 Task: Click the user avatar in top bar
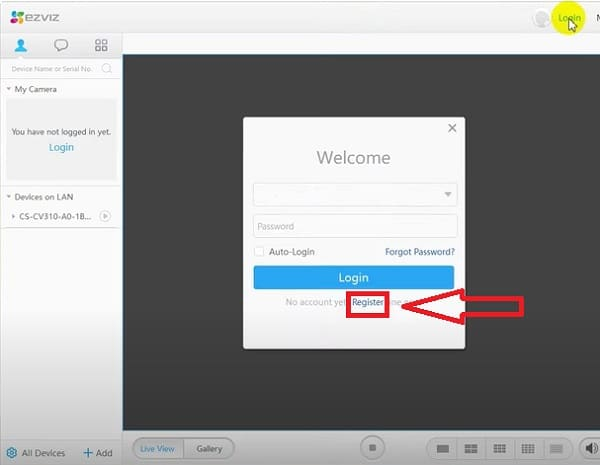point(541,18)
